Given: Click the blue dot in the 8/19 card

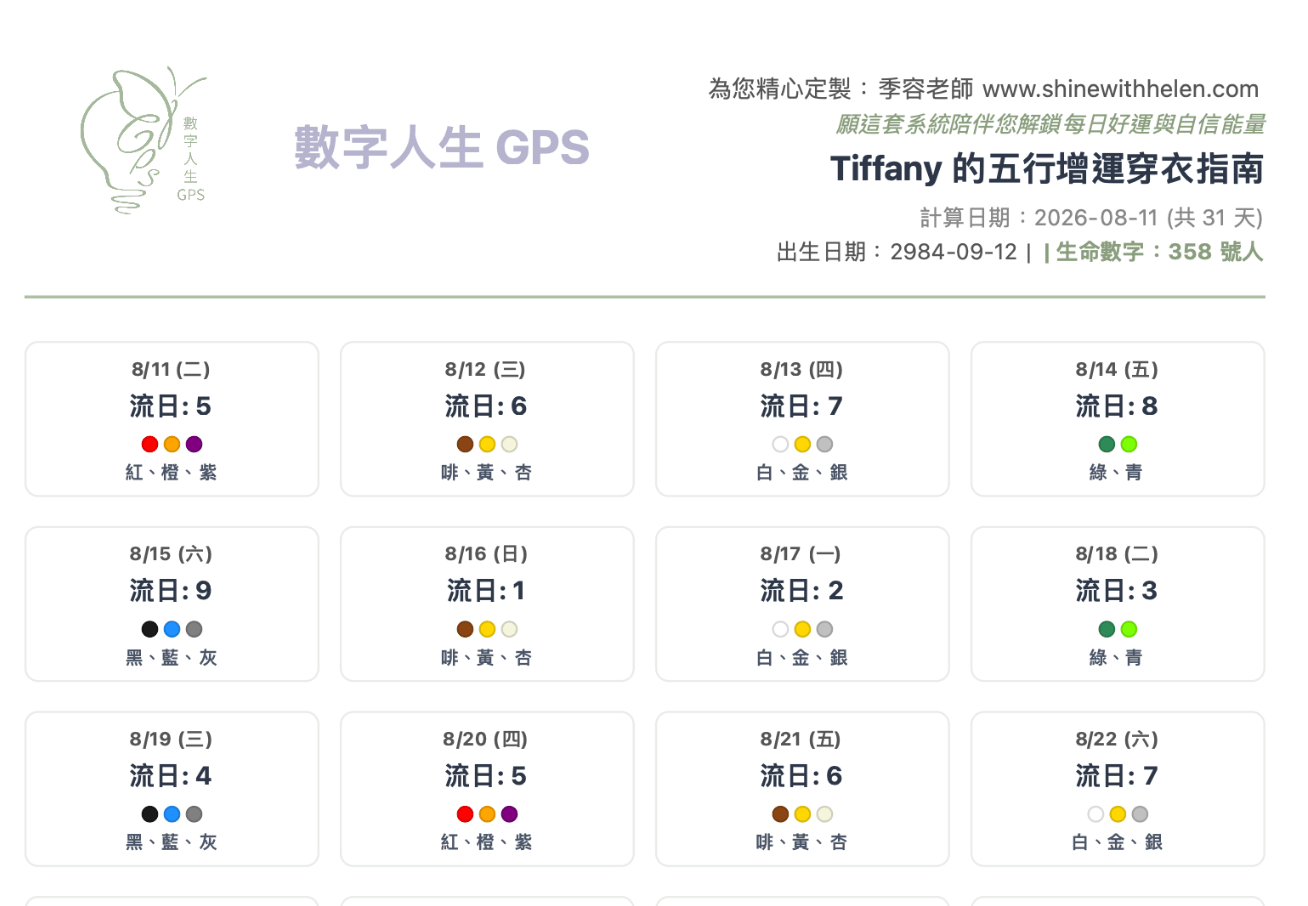Looking at the screenshot, I should coord(172,814).
